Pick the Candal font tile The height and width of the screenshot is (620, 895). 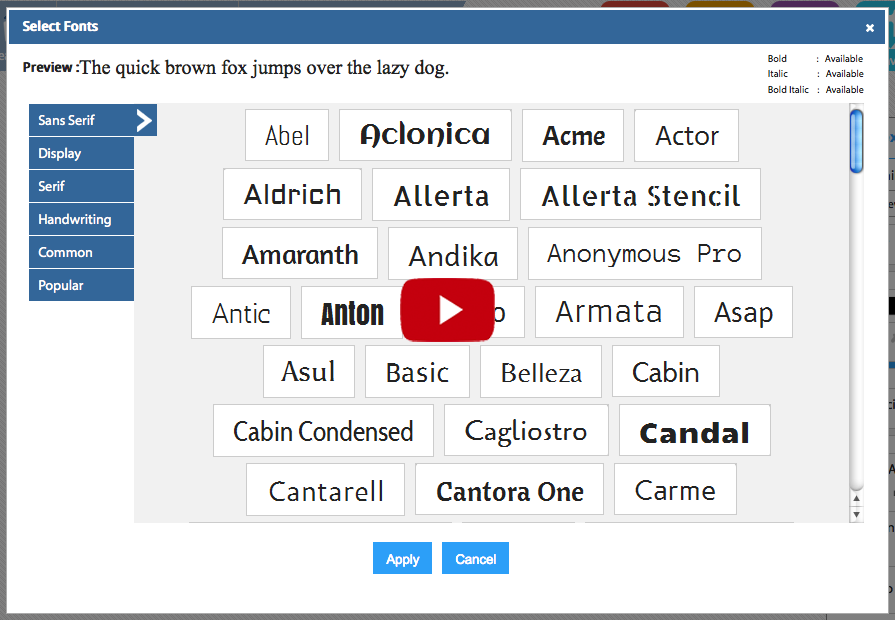pyautogui.click(x=695, y=431)
